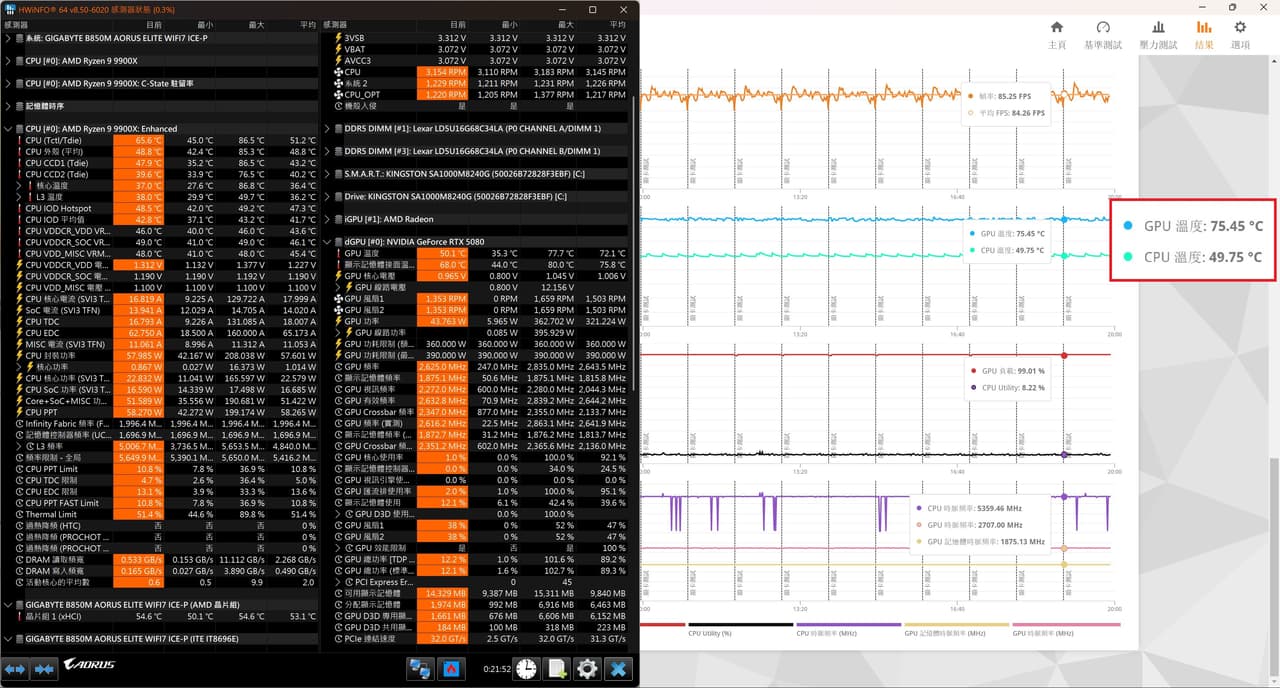Collapse dGPU [#0]: NVIDIA GeForce RTX 5080 group
The image size is (1280, 688).
[326, 242]
